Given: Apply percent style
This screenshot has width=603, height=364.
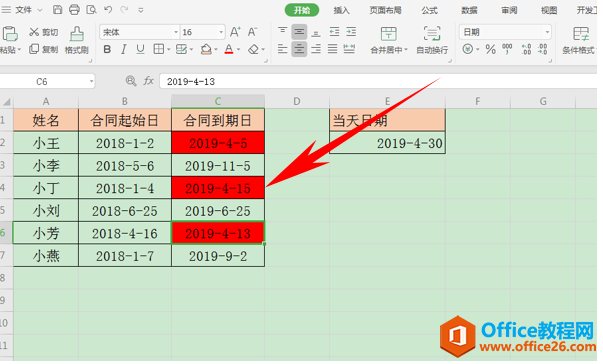Looking at the screenshot, I should point(490,49).
